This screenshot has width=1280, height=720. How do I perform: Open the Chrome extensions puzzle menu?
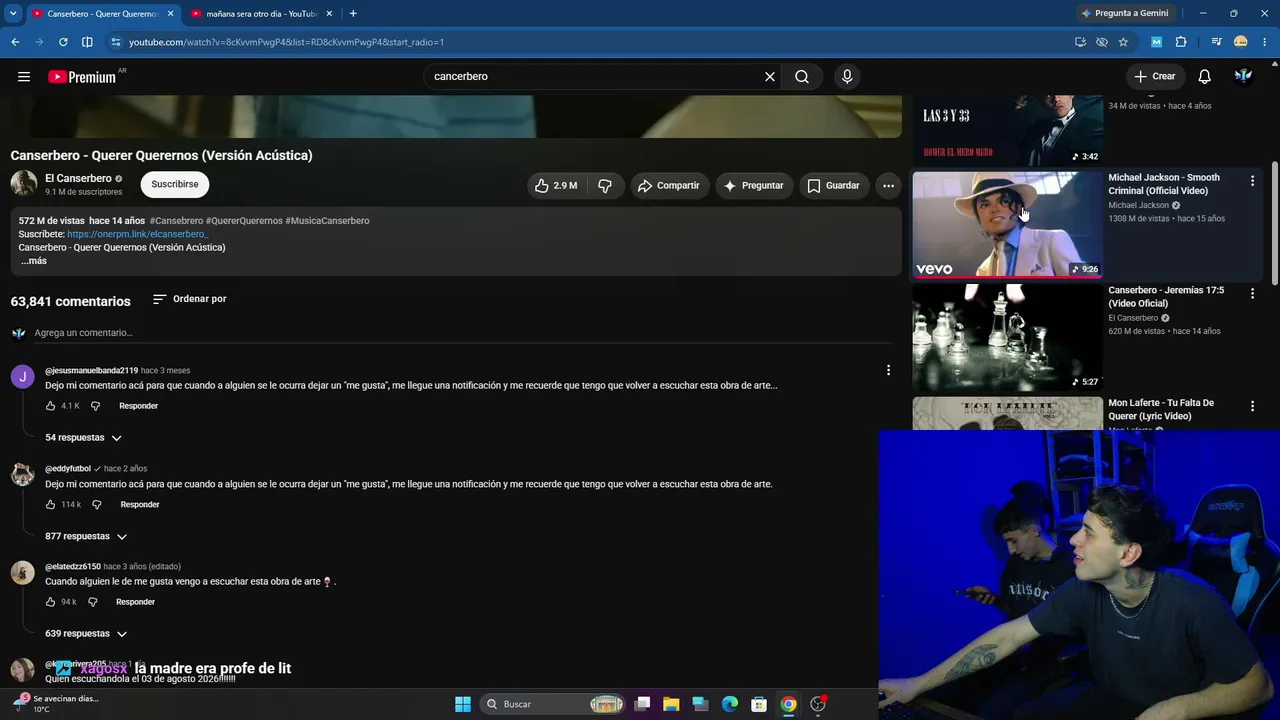[1181, 42]
